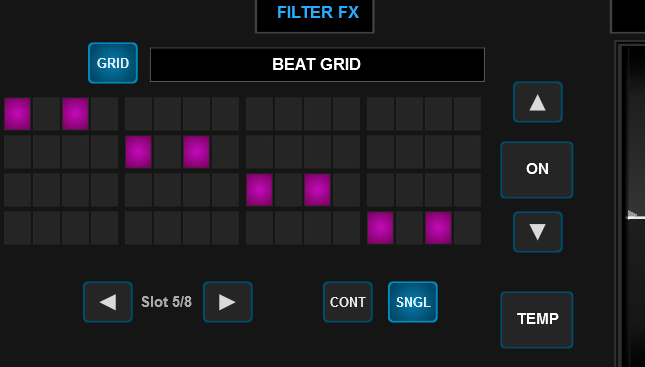Advance to next slot with right arrow
The height and width of the screenshot is (367, 645).
pyautogui.click(x=227, y=302)
